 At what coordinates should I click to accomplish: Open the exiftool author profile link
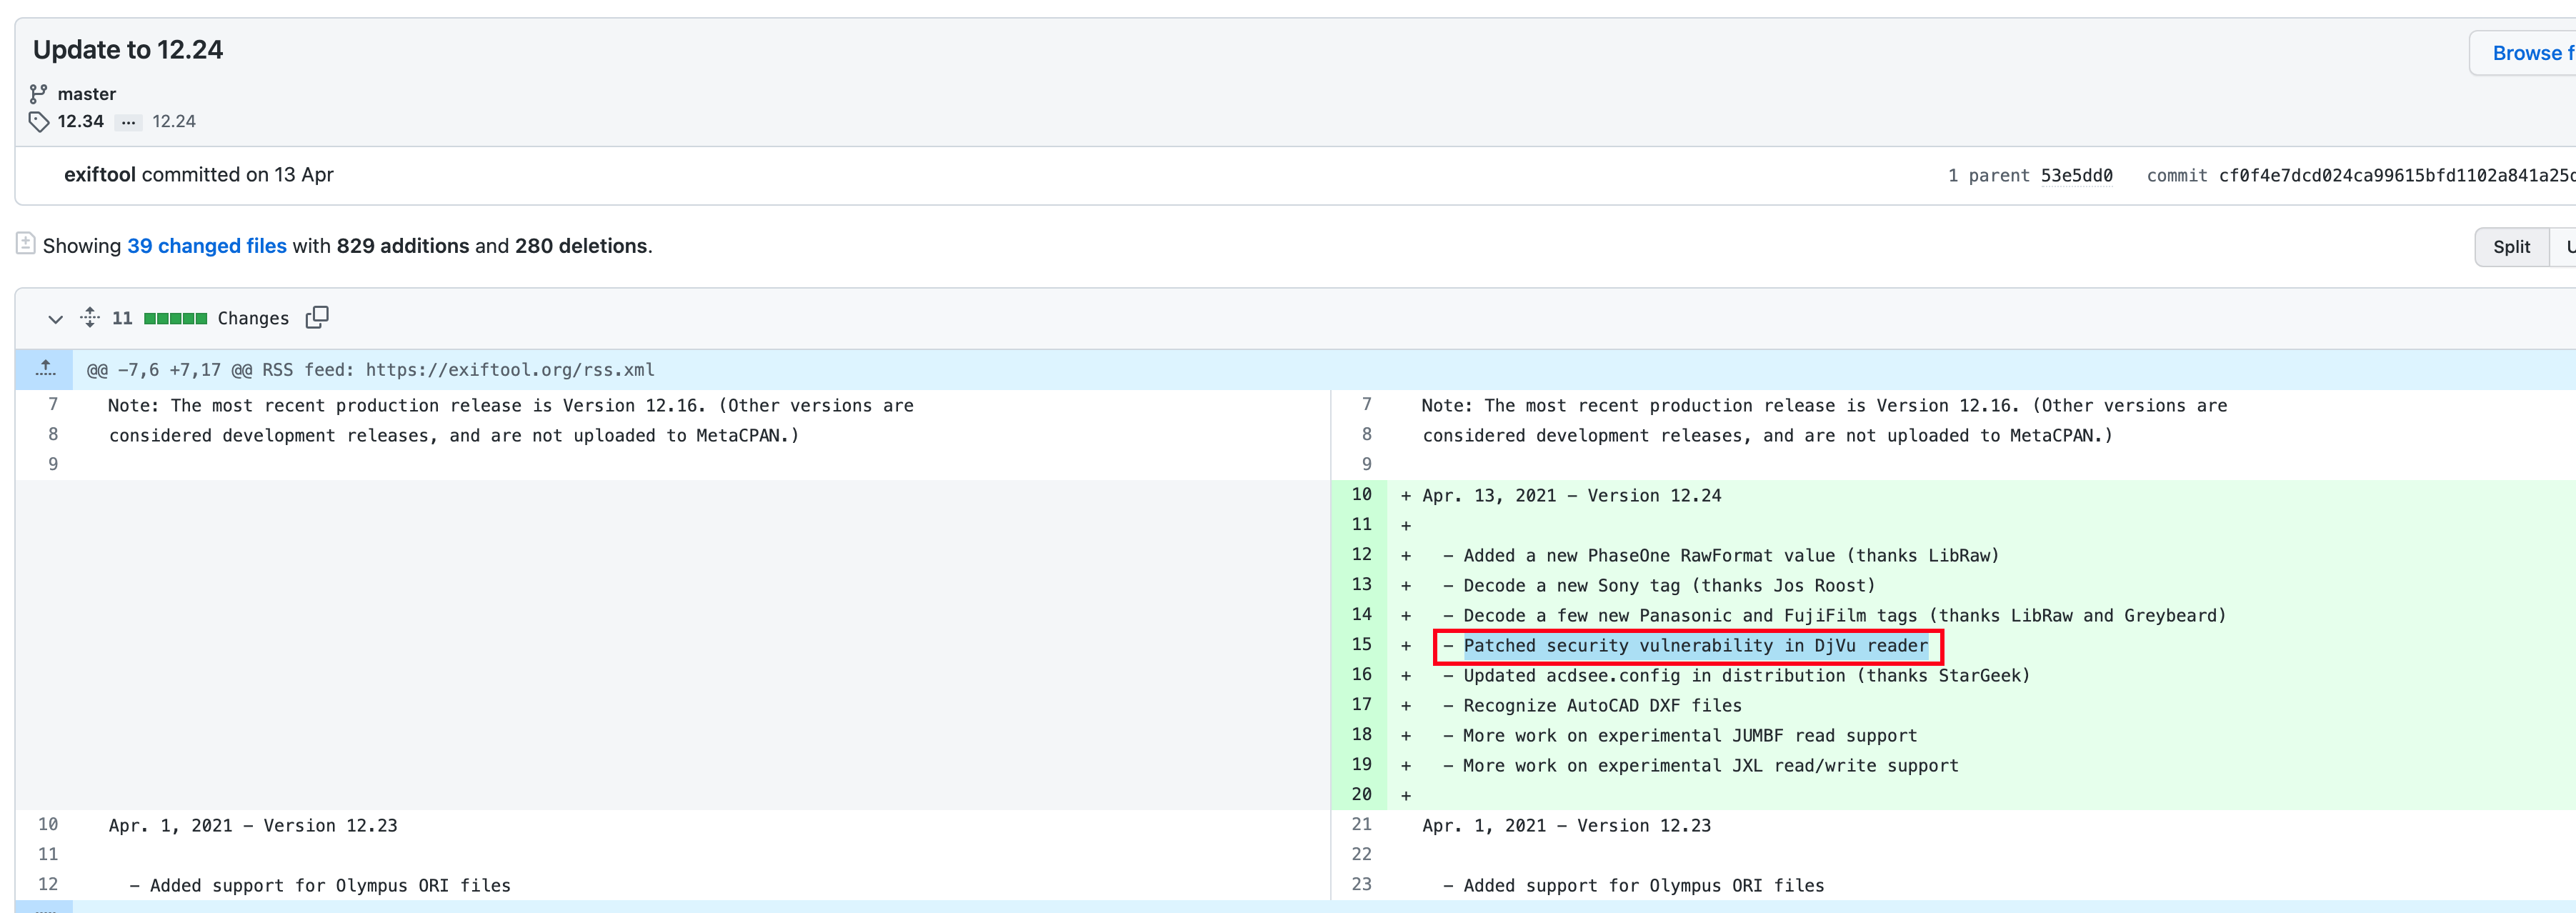pos(99,175)
